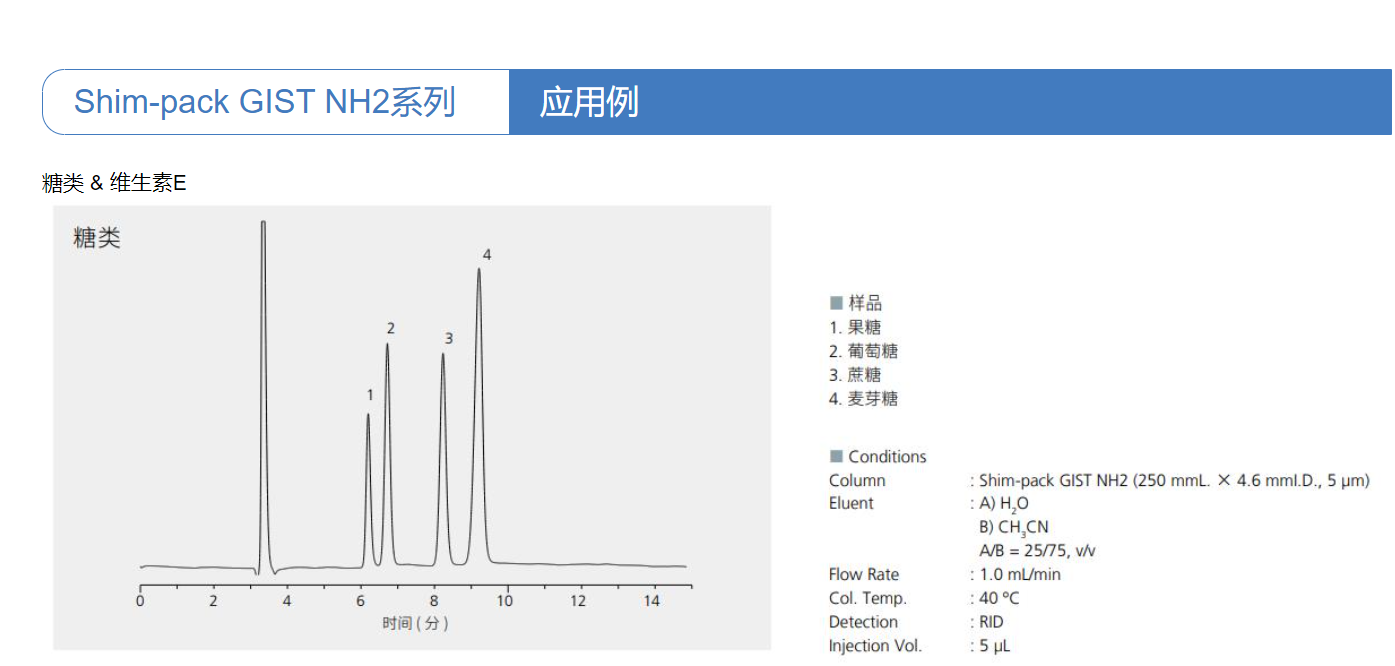1395x666 pixels.
Task: Click peak label 2 on the chromatogram
Action: click(391, 328)
